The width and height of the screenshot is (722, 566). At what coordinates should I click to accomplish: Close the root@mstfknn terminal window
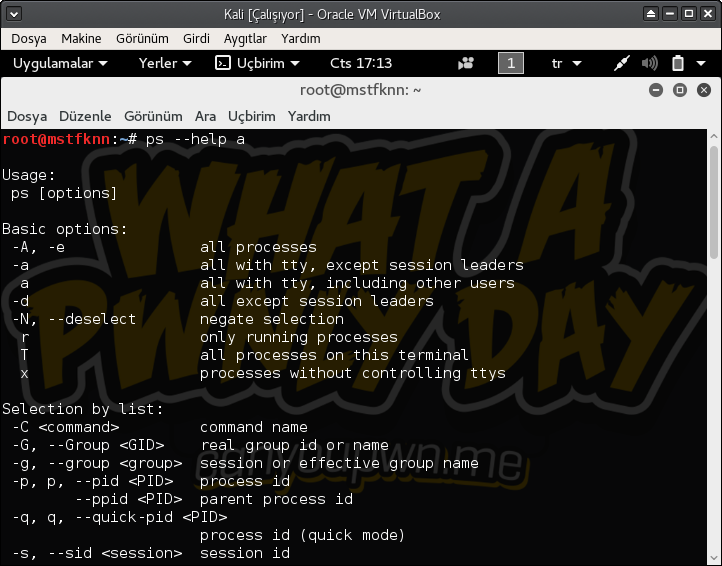pos(702,90)
